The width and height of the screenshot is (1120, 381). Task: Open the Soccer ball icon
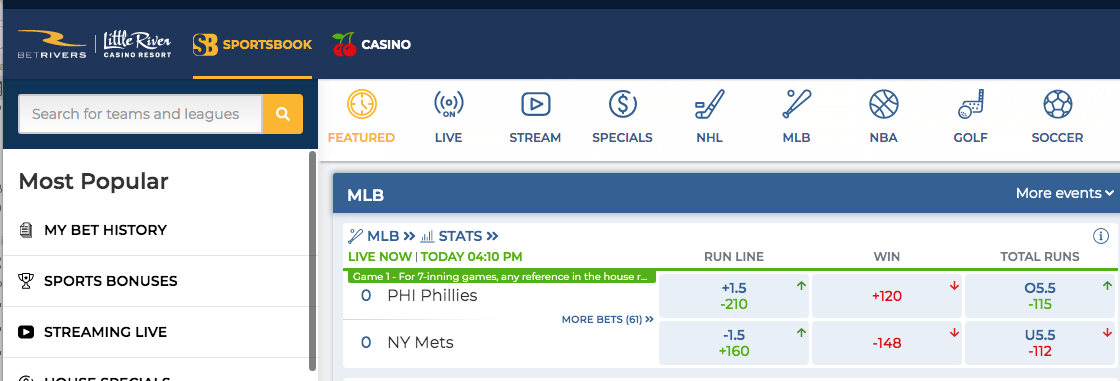[1057, 105]
